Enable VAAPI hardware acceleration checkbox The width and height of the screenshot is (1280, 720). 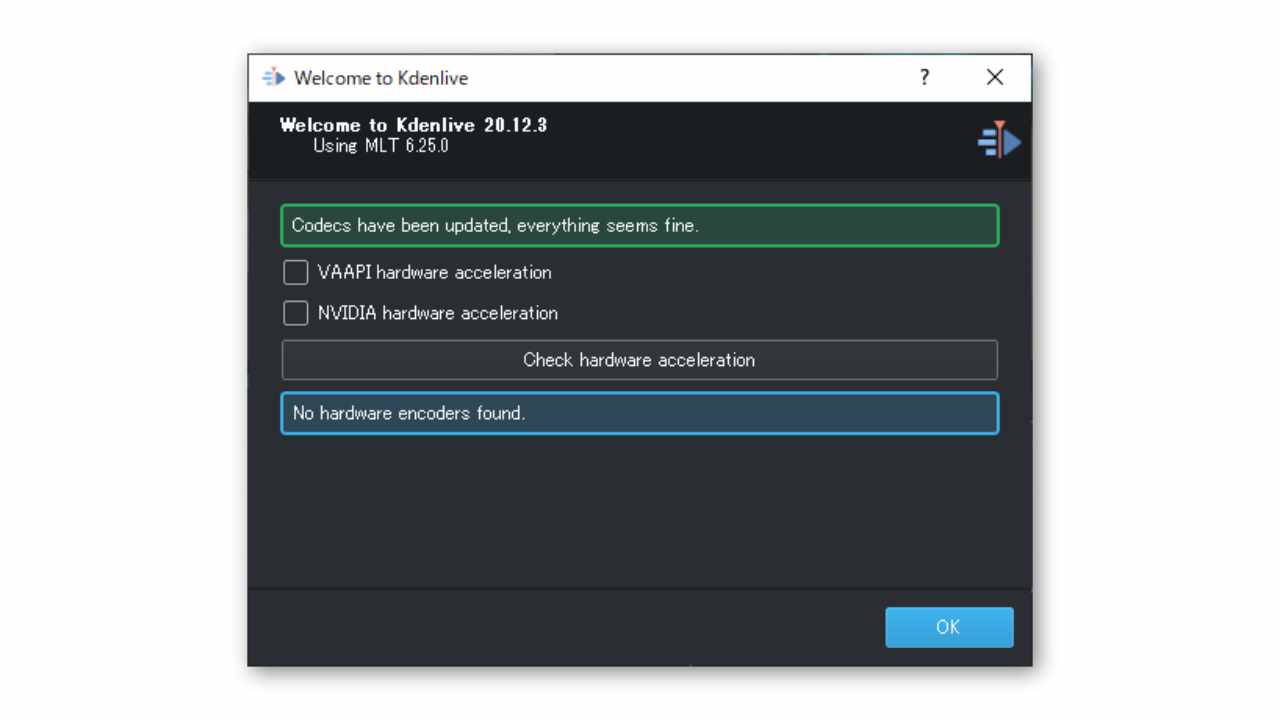pos(296,272)
